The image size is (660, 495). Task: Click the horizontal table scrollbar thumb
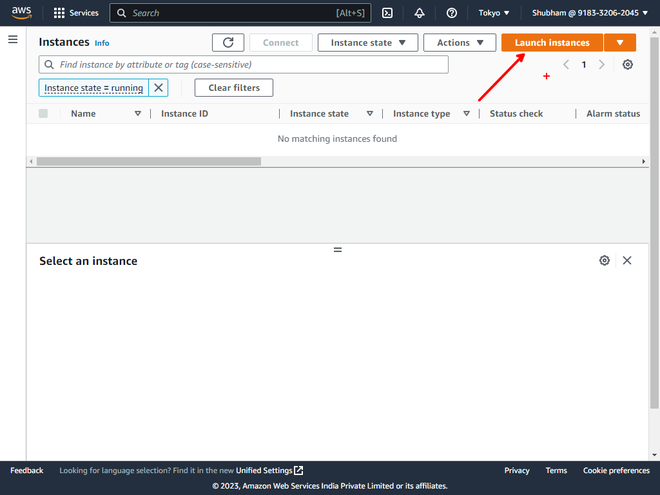click(149, 161)
